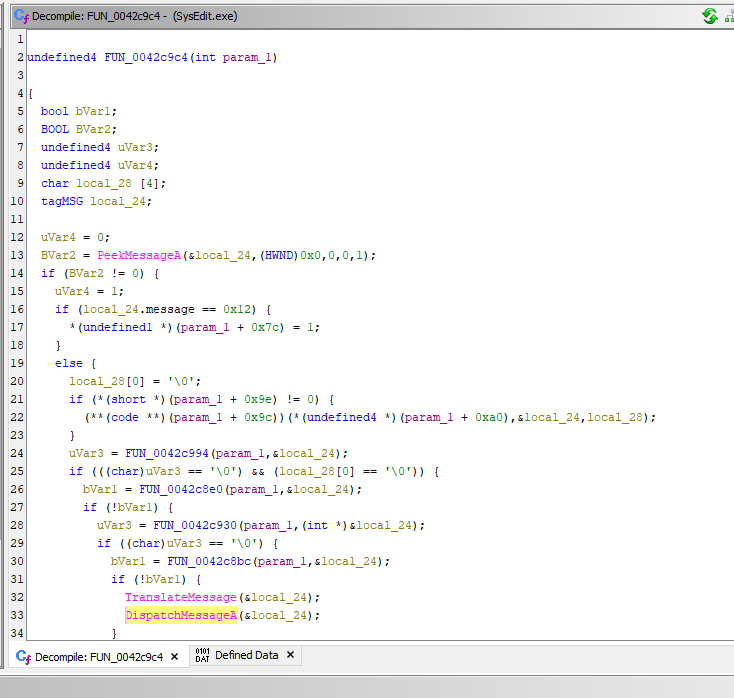
Task: Select the Decompile: FUN_0042c9c4 tab
Action: point(98,656)
